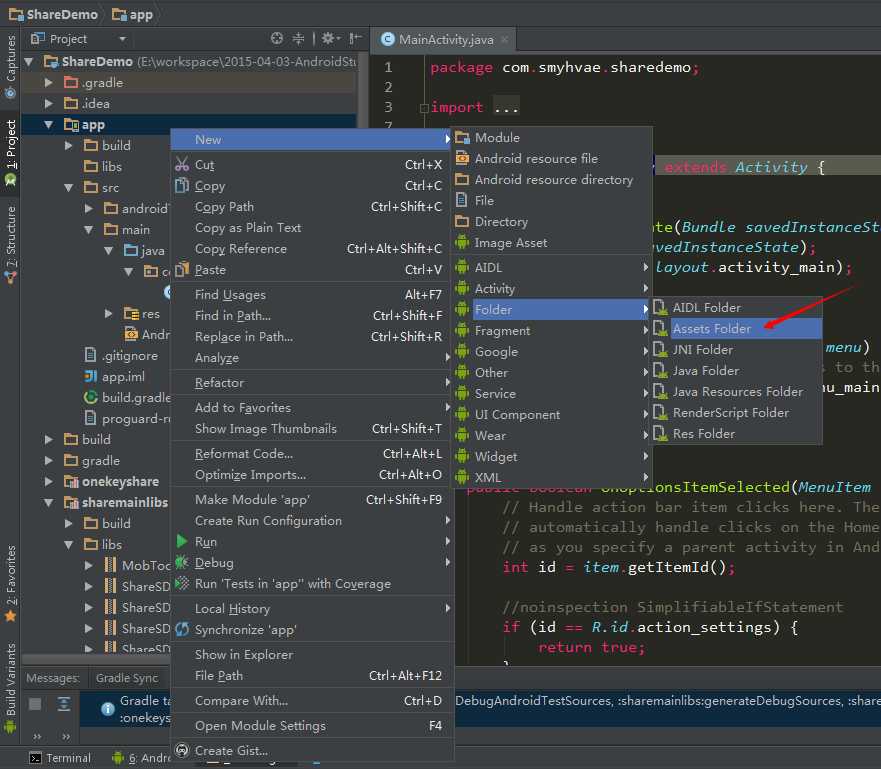
Task: Click the collapse all icon in Project panel
Action: [x=298, y=39]
